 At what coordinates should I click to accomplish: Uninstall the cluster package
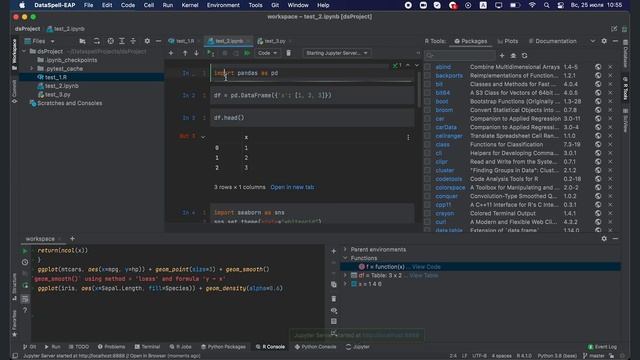click(x=610, y=170)
